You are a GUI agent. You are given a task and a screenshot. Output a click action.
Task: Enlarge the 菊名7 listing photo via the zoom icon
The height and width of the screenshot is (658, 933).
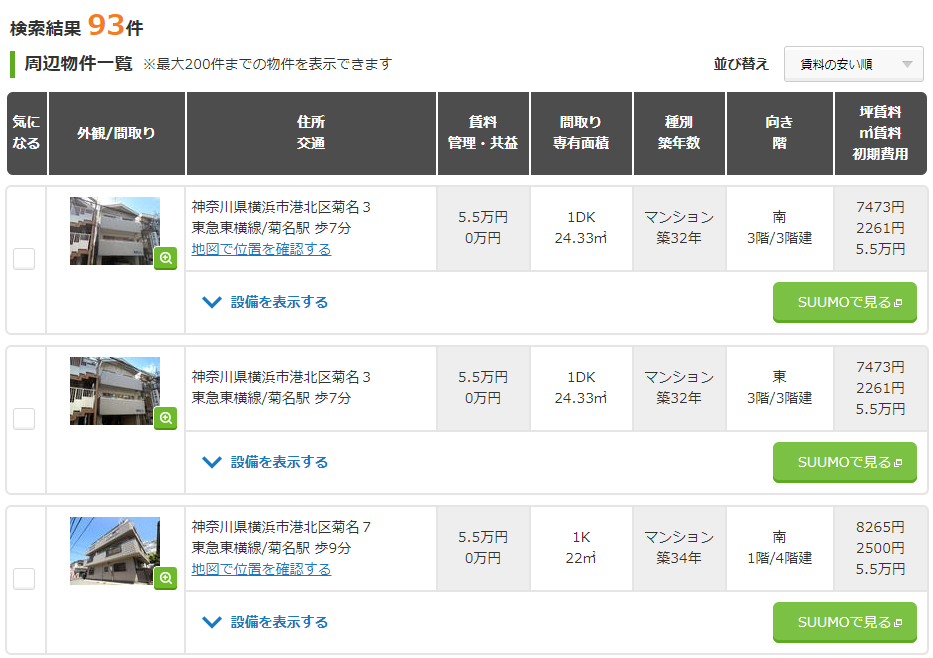[x=165, y=578]
